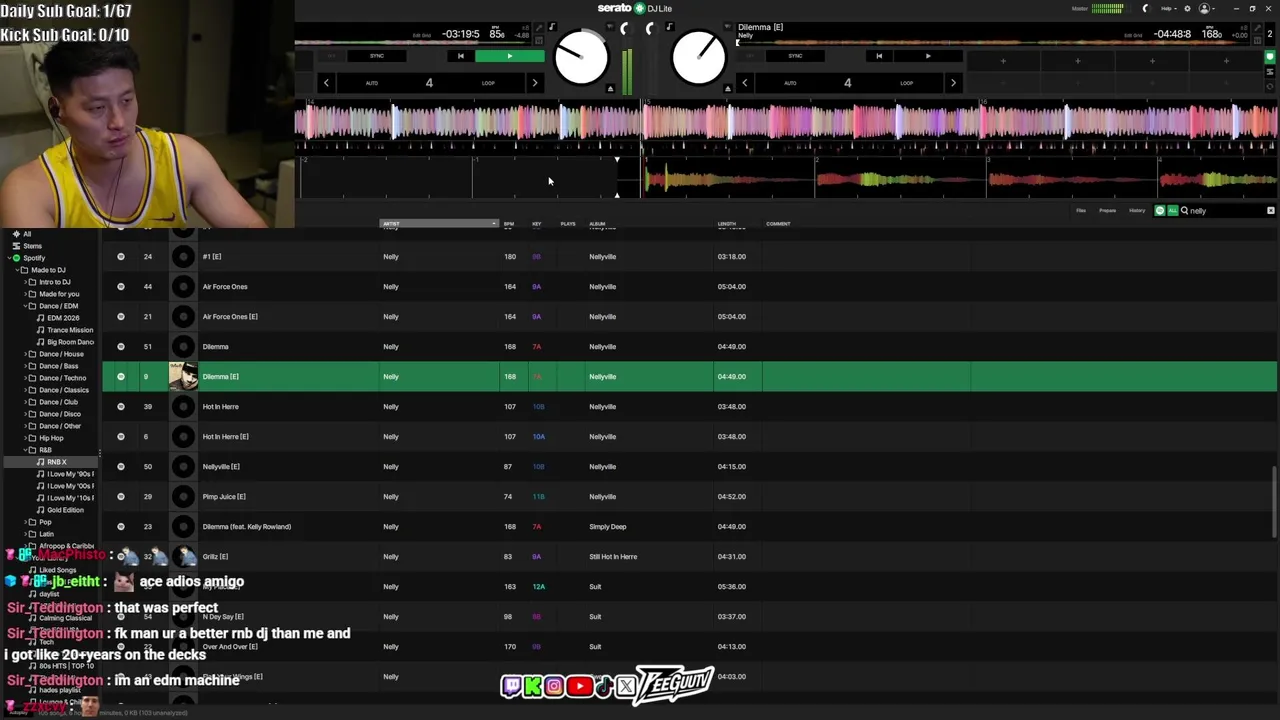1280x720 pixels.
Task: Collapse the Dance / EDM folder
Action: (x=24, y=306)
